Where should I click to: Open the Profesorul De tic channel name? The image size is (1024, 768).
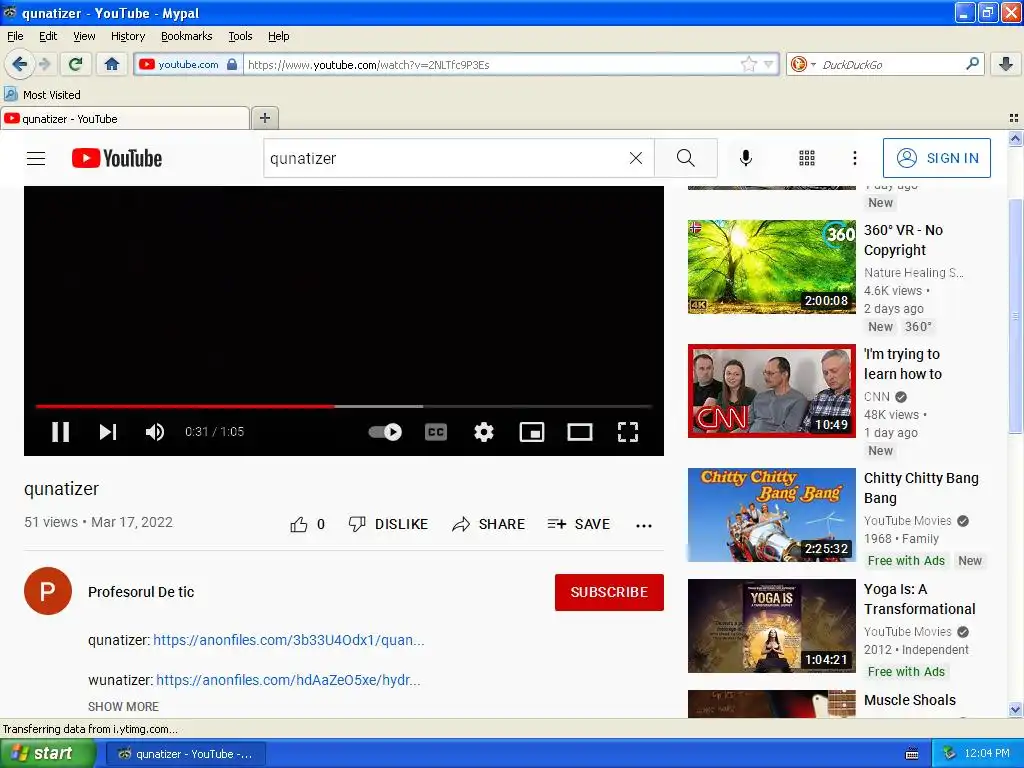pyautogui.click(x=141, y=592)
